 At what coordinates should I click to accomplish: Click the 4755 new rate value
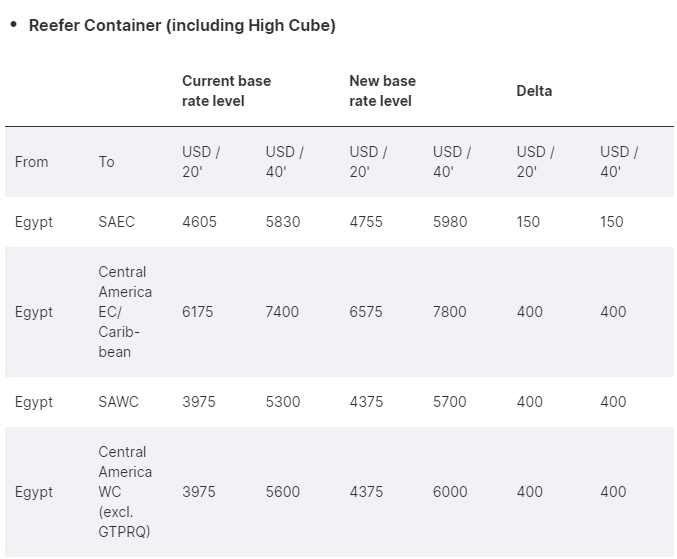[366, 222]
